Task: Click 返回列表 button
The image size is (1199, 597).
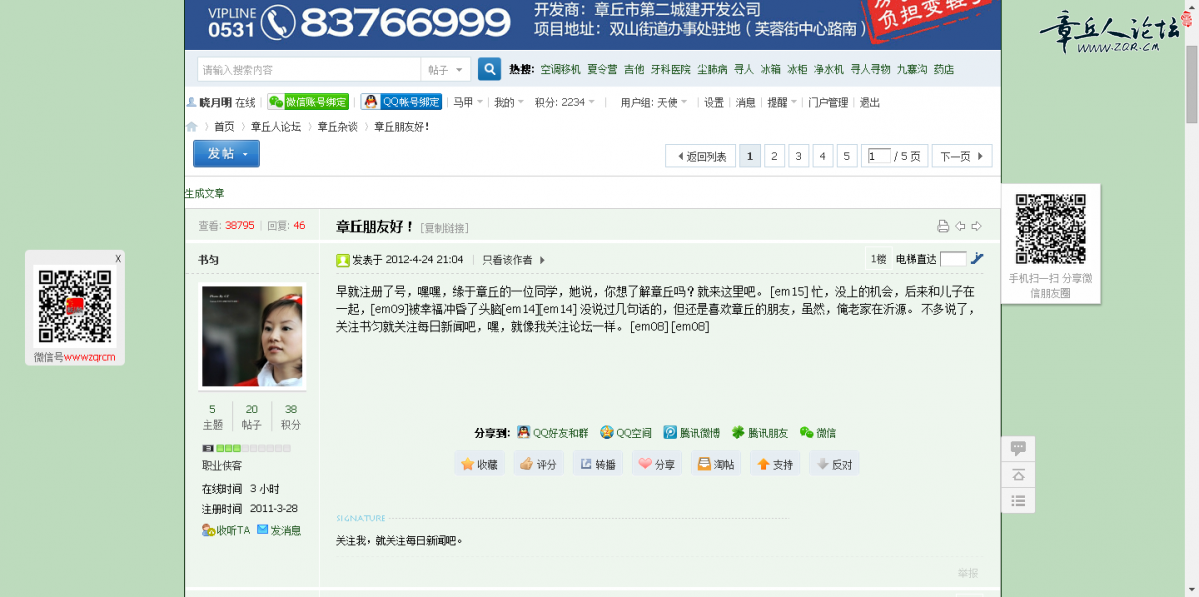Action: (700, 156)
